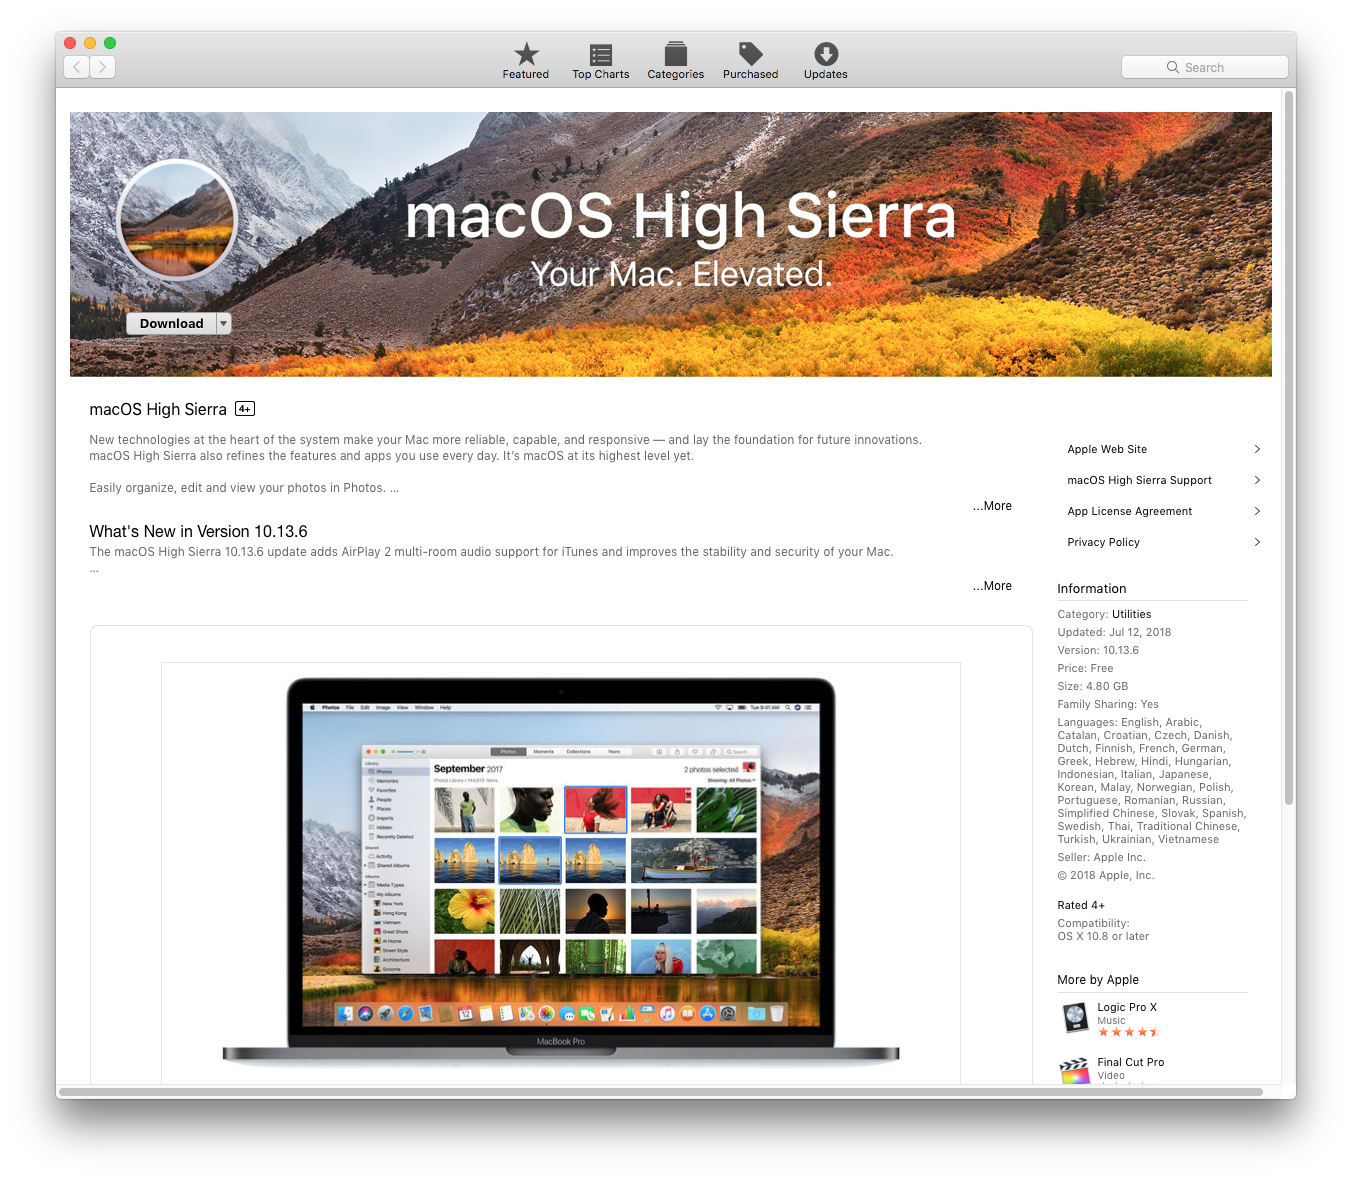Viewport: 1352px width, 1179px height.
Task: Click the 'What's New in Version 10.13.6' heading
Action: coord(198,531)
